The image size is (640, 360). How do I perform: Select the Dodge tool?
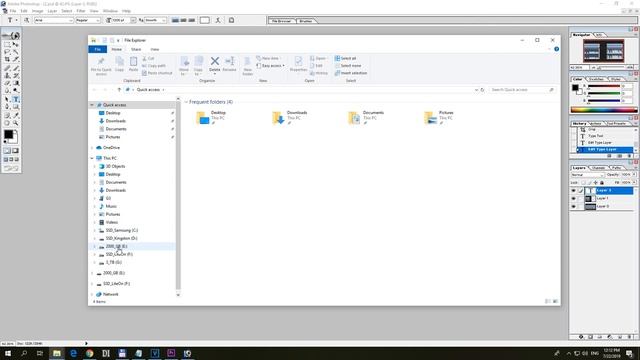(x=16, y=91)
